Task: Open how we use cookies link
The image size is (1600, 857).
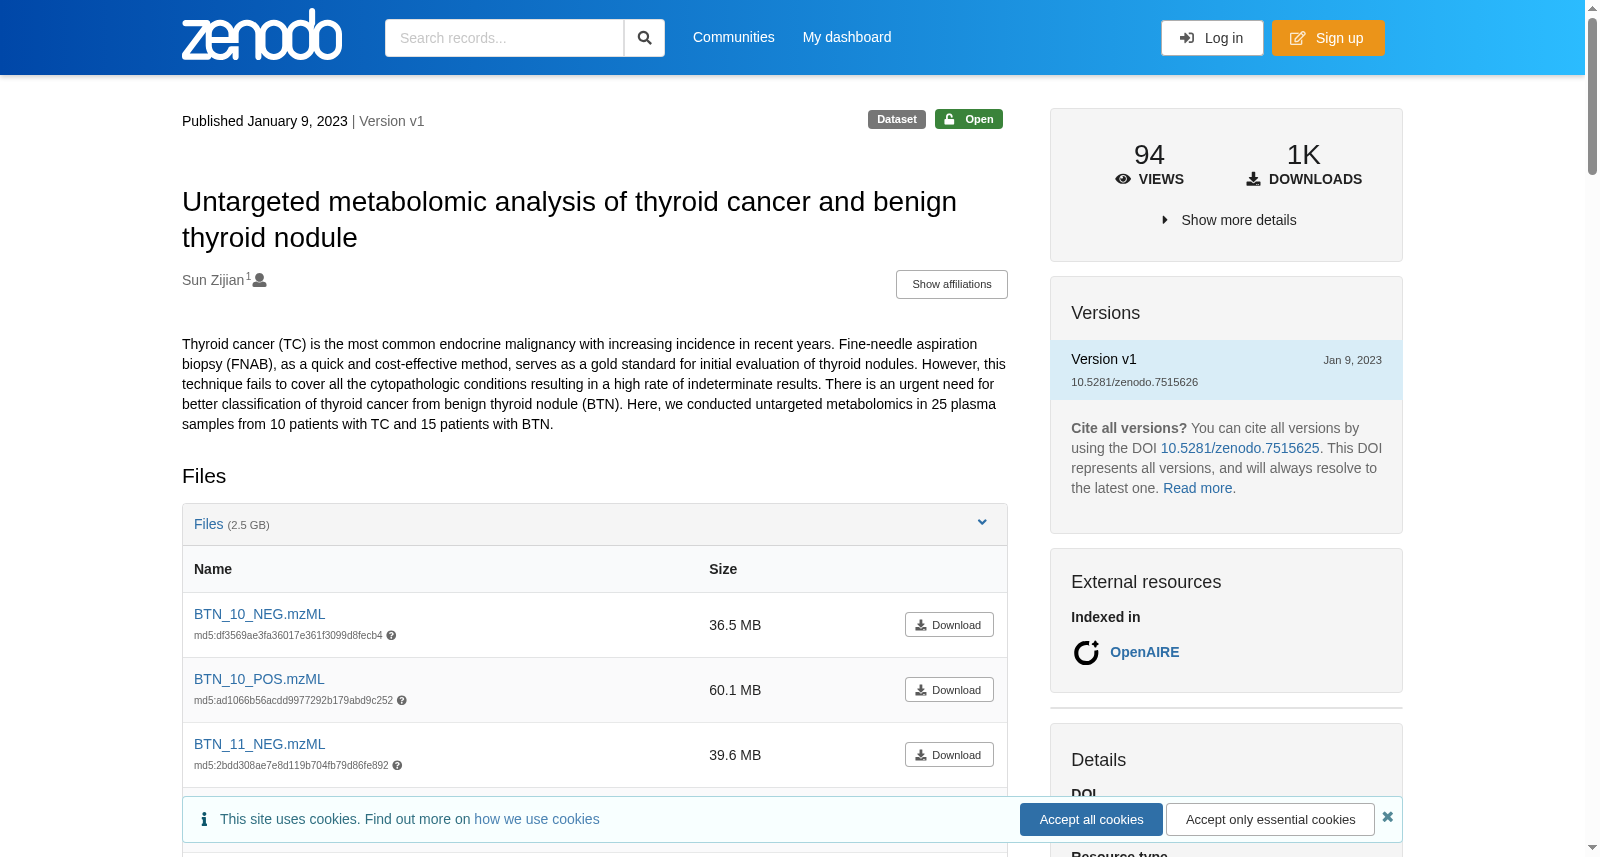Action: tap(537, 819)
